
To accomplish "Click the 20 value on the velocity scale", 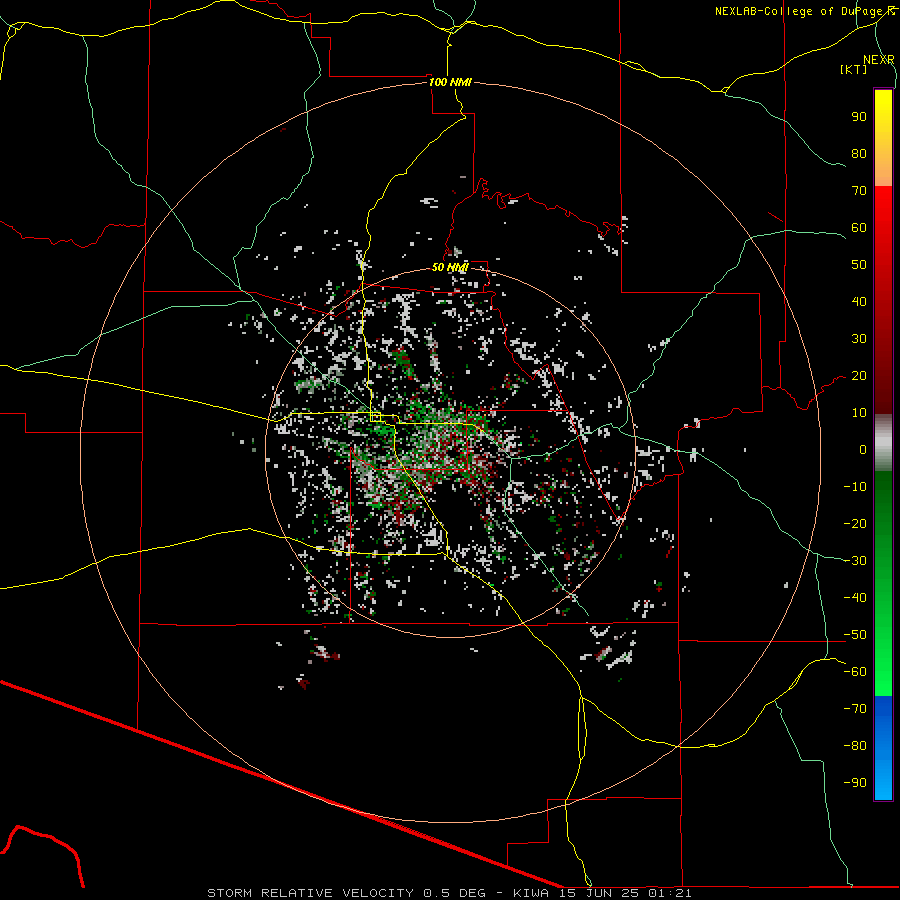I will tap(859, 375).
